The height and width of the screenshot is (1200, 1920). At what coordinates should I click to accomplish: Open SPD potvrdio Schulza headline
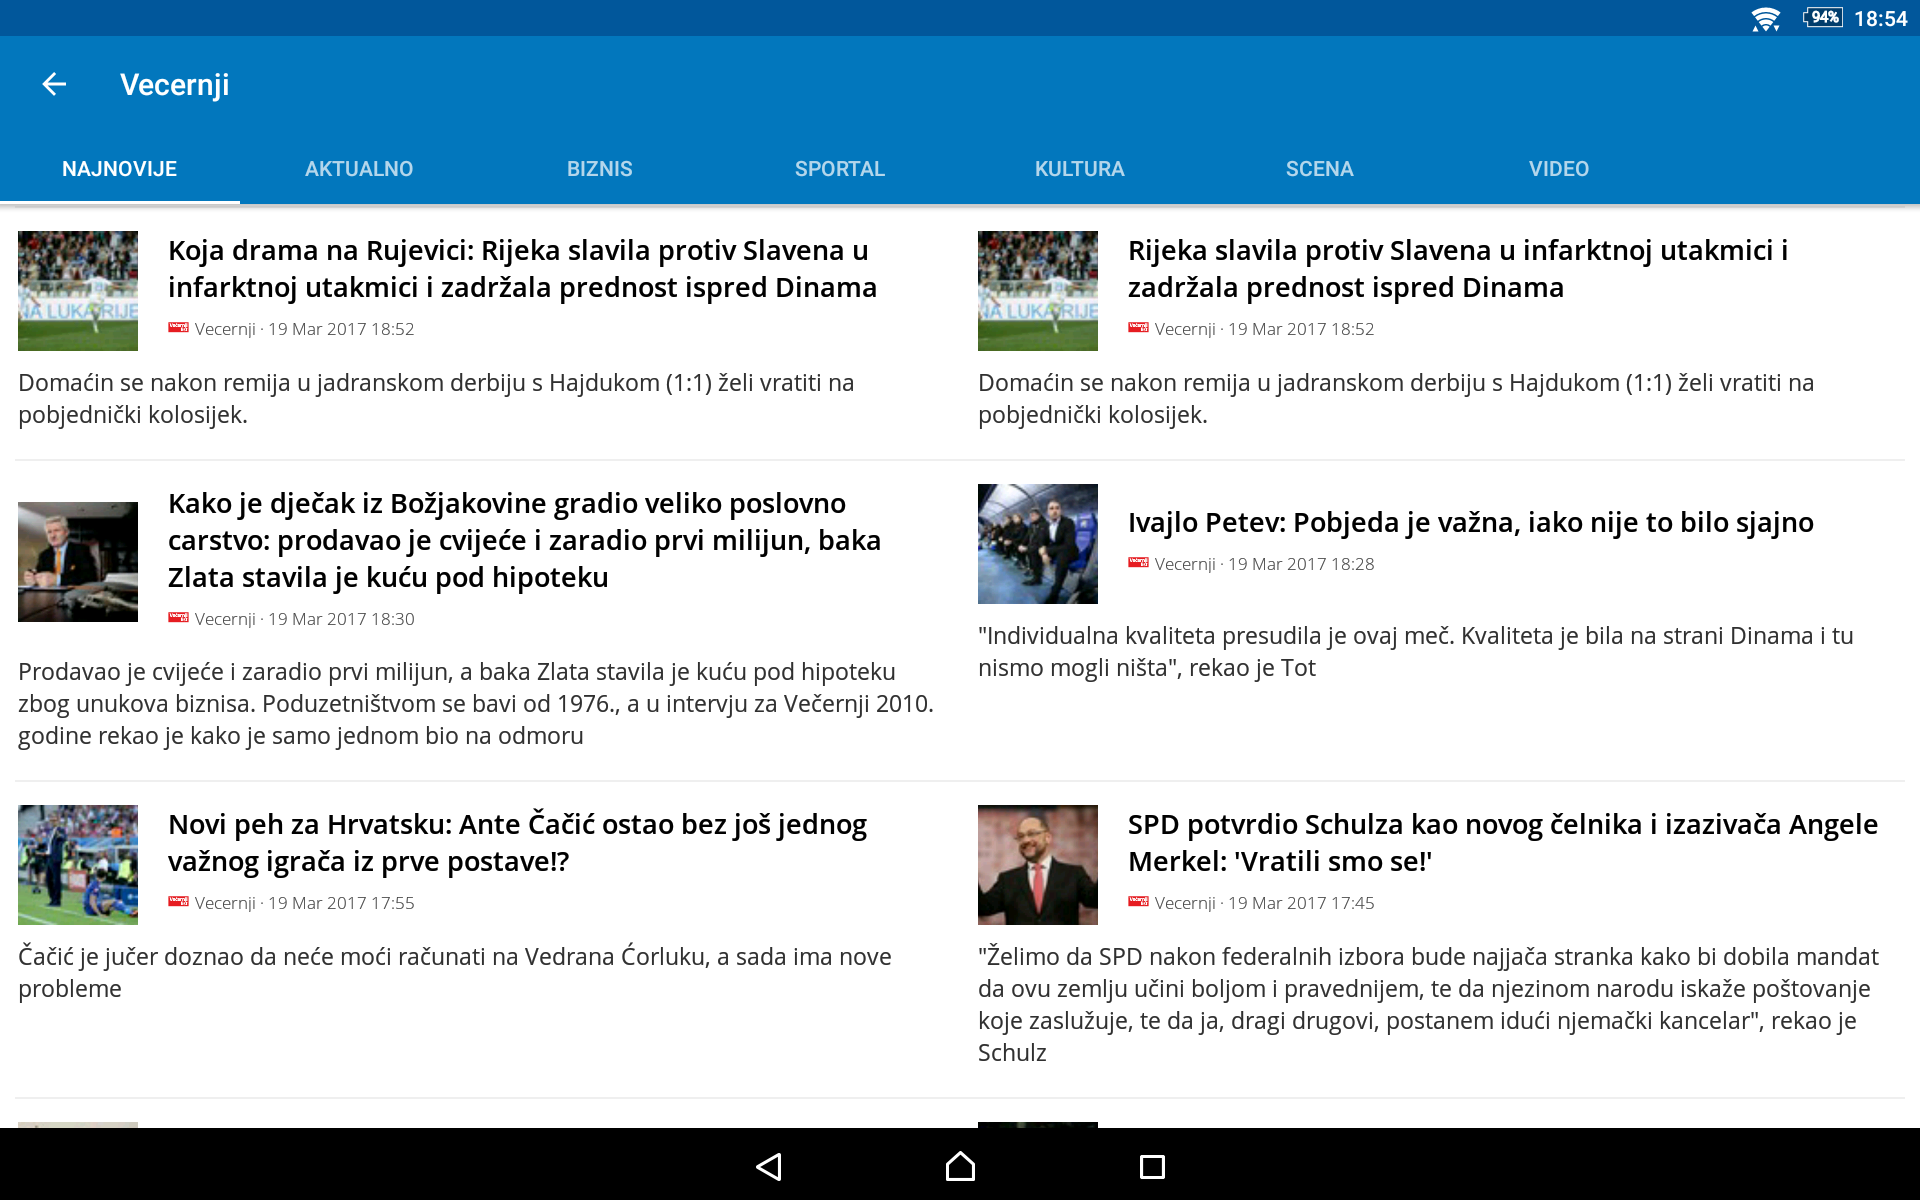[1502, 842]
